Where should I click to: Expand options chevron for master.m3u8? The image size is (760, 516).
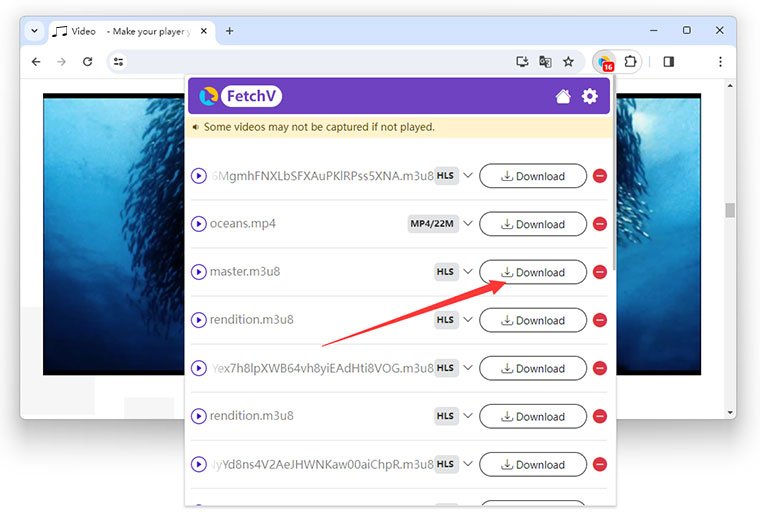pyautogui.click(x=467, y=271)
